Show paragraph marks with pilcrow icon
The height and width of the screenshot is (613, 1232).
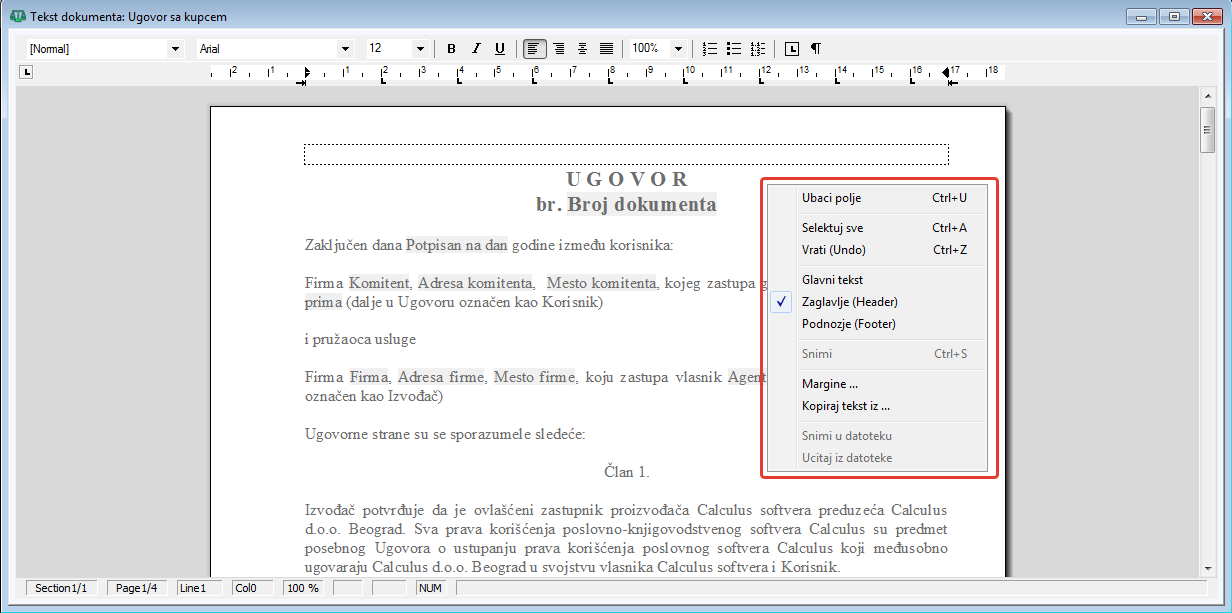tap(816, 48)
